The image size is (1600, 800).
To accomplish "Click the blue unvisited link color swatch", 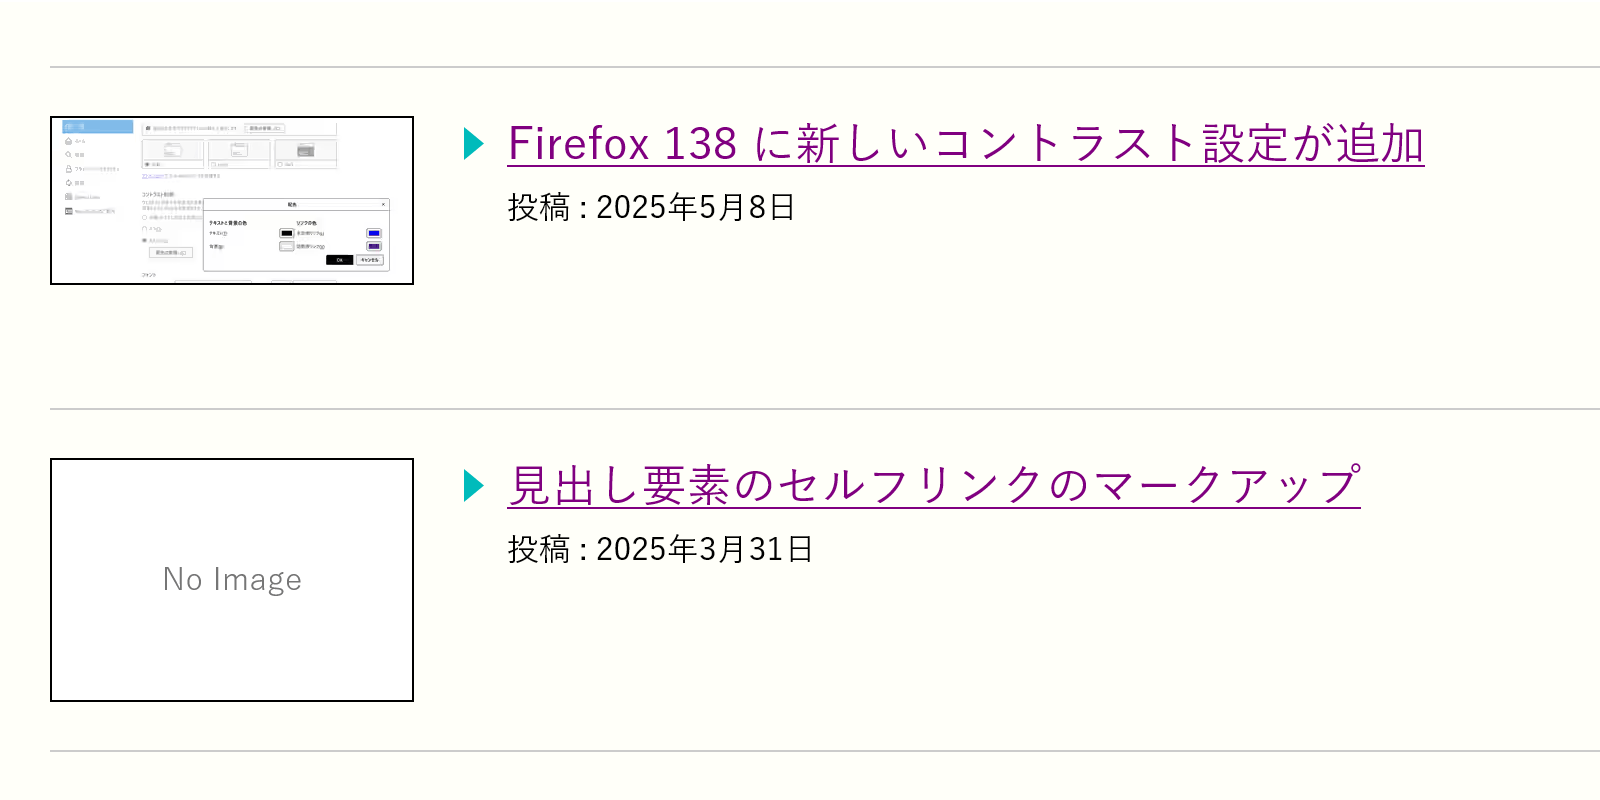I will pos(374,233).
